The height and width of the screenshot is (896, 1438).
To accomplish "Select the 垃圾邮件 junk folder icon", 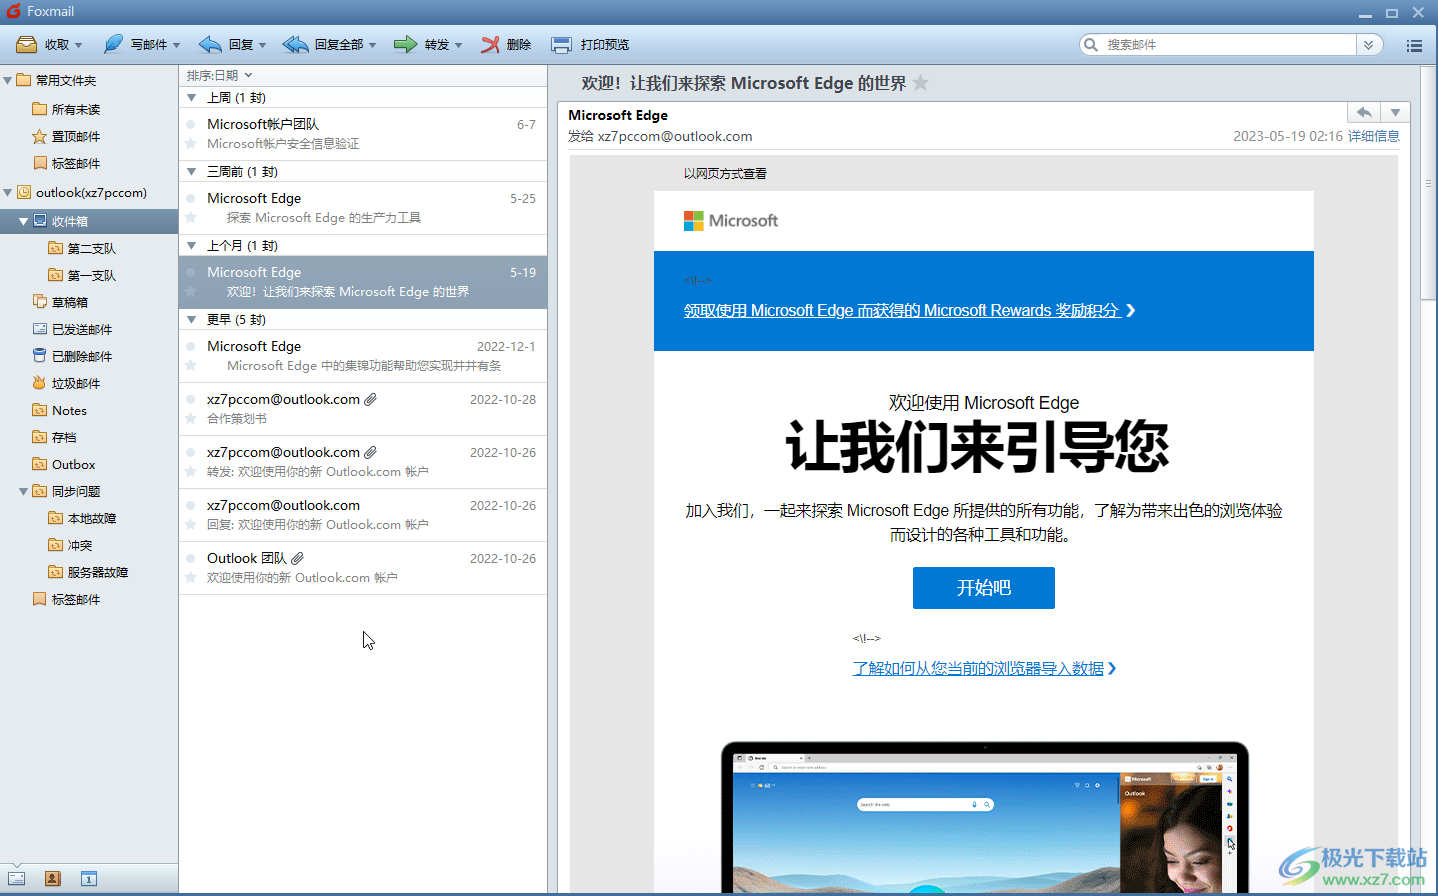I will coord(39,383).
